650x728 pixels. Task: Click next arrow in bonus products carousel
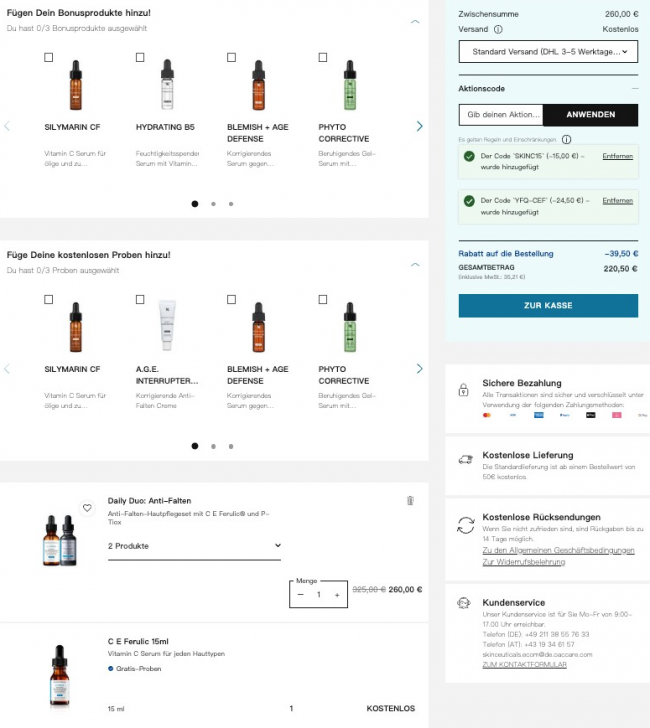[x=419, y=126]
